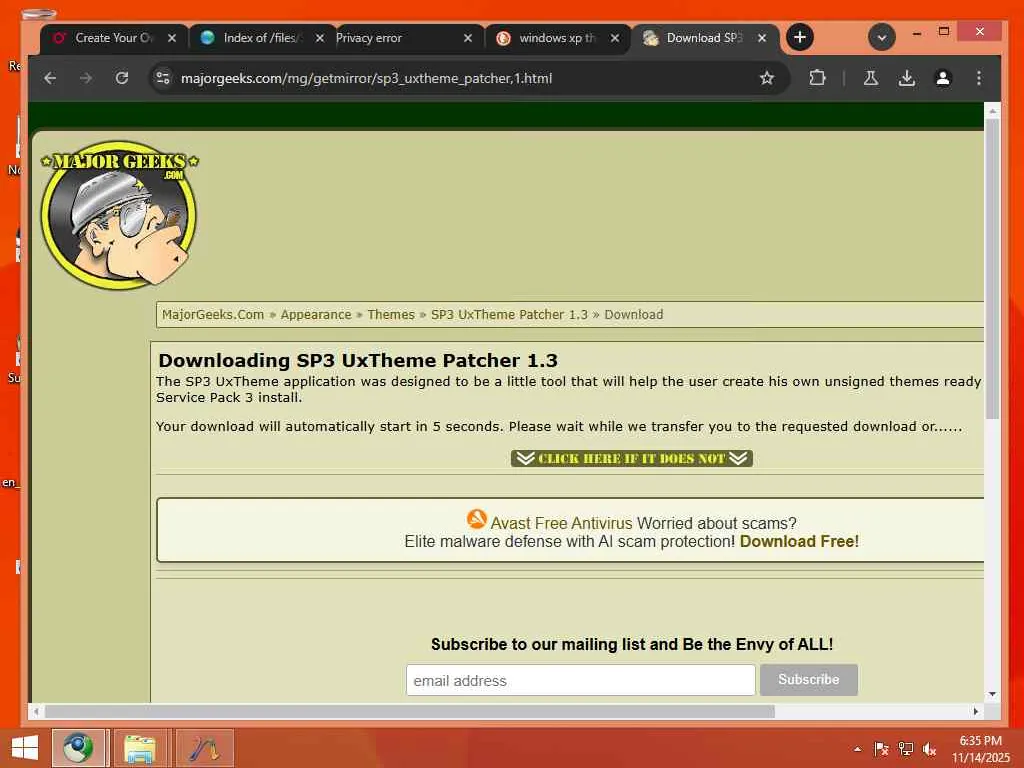
Task: Click the vertical scrollbar thumb
Action: coord(992,268)
